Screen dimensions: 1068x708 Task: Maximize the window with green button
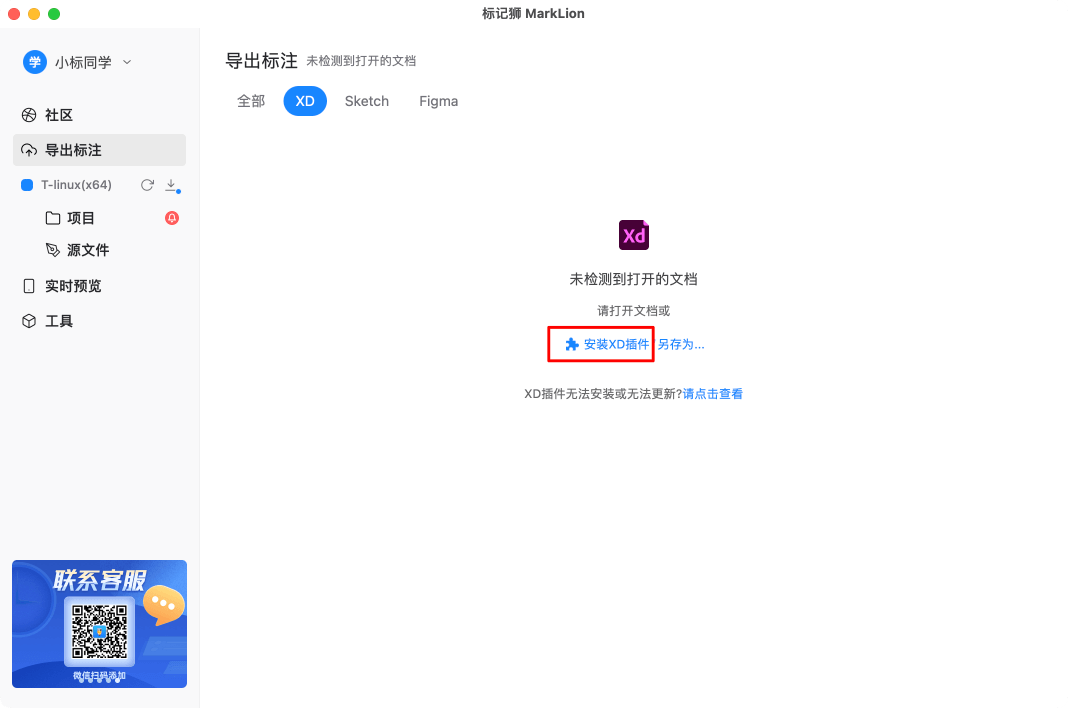pos(54,14)
